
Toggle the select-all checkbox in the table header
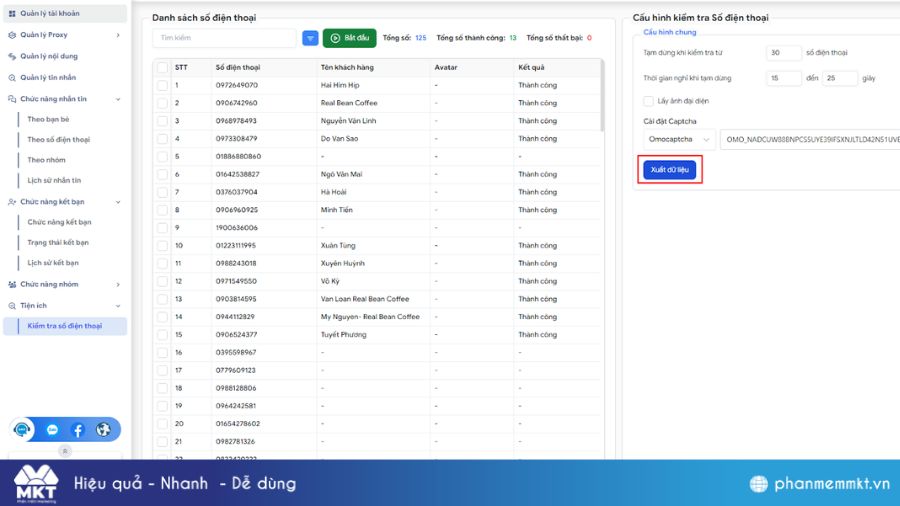[162, 67]
